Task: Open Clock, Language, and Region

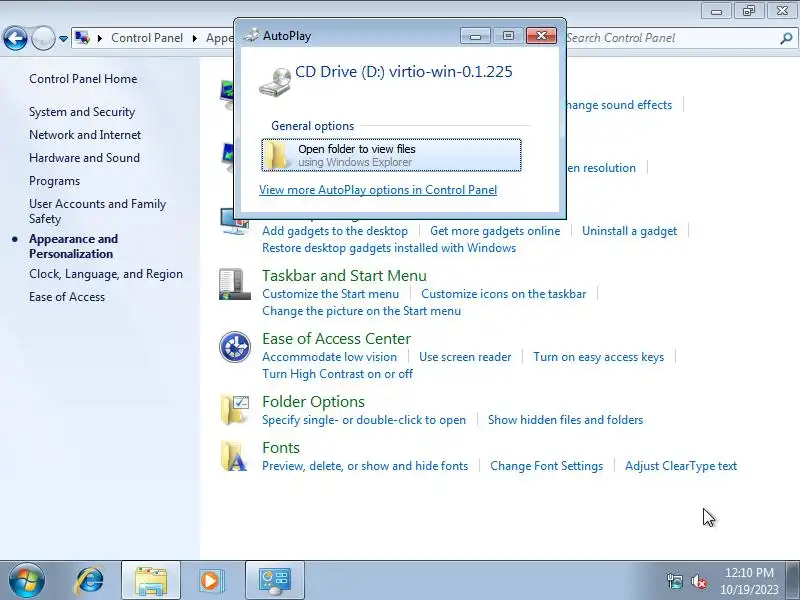Action: tap(106, 274)
